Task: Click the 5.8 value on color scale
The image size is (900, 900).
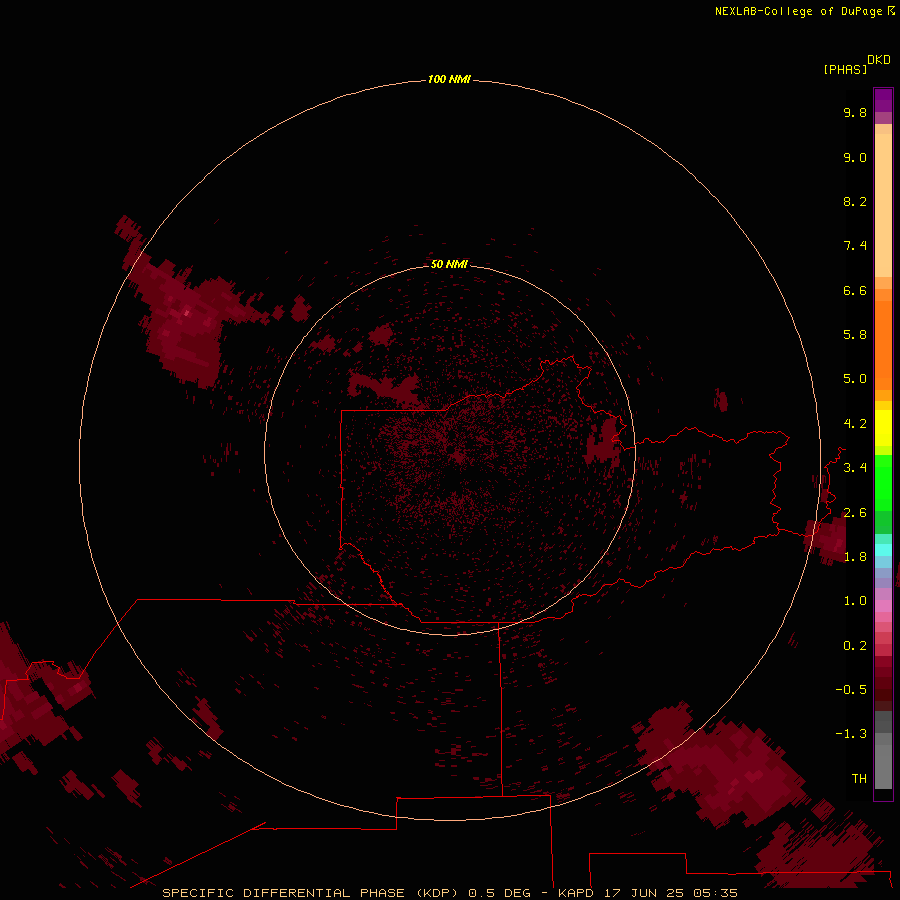Action: coord(855,335)
